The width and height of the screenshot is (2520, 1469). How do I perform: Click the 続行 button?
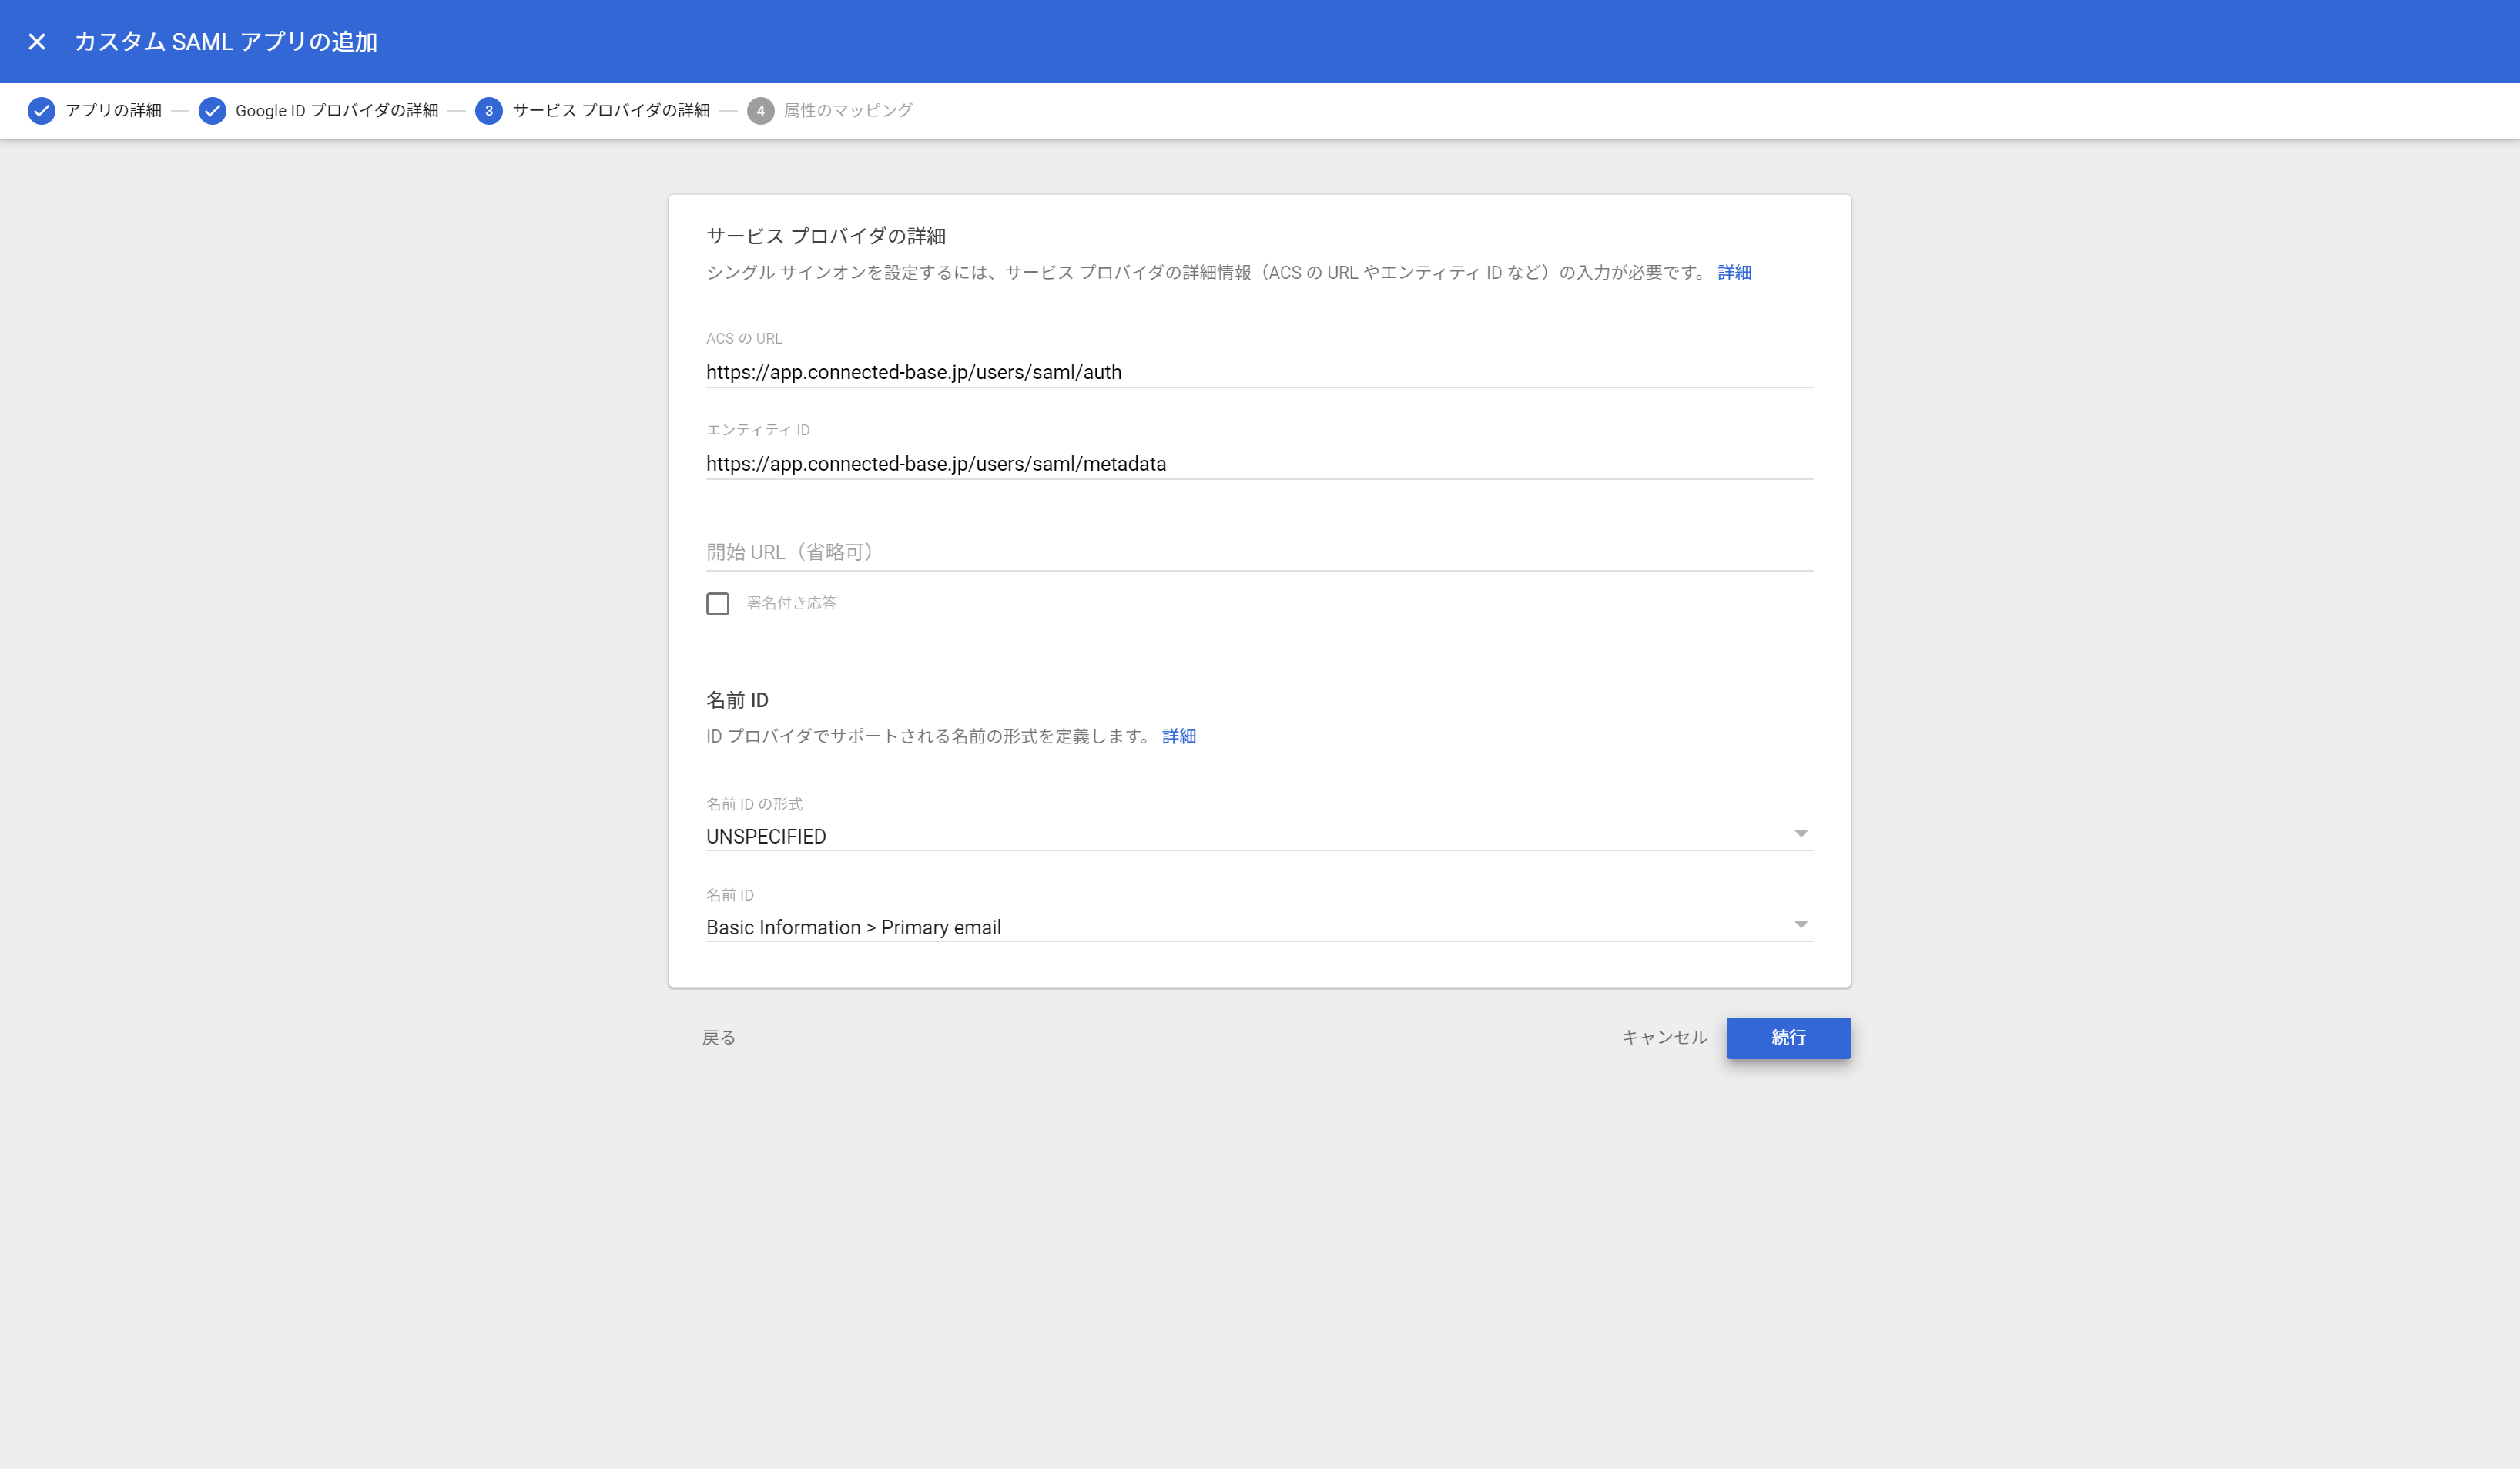pyautogui.click(x=1788, y=1038)
